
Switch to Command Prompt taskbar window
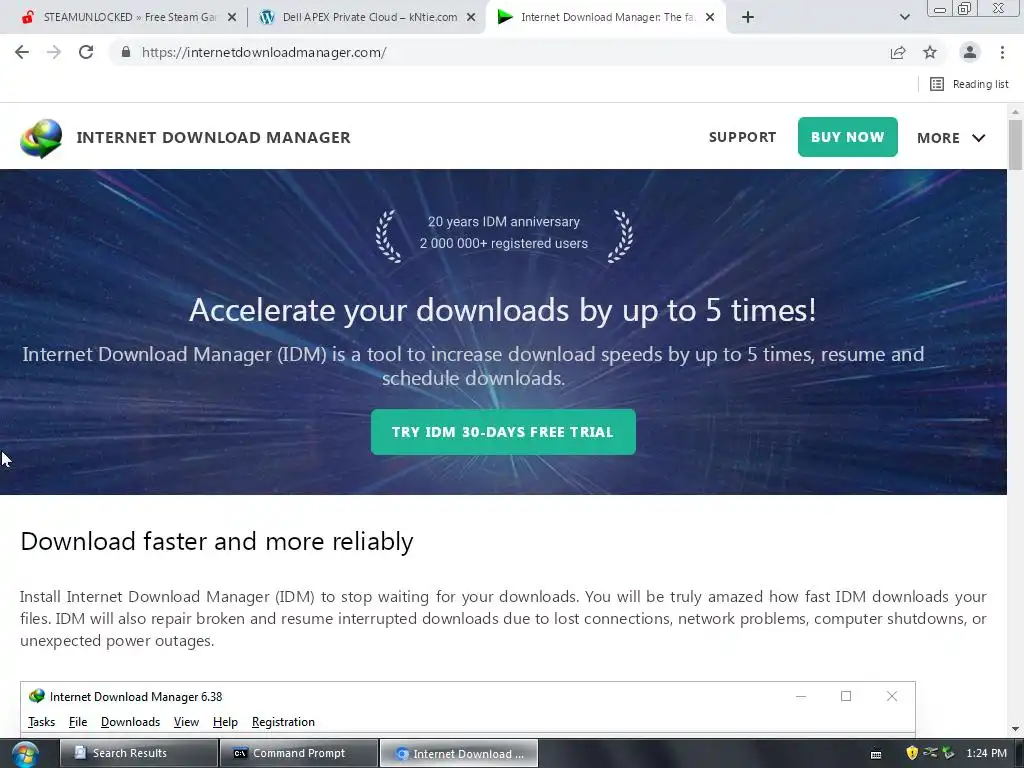pos(299,753)
